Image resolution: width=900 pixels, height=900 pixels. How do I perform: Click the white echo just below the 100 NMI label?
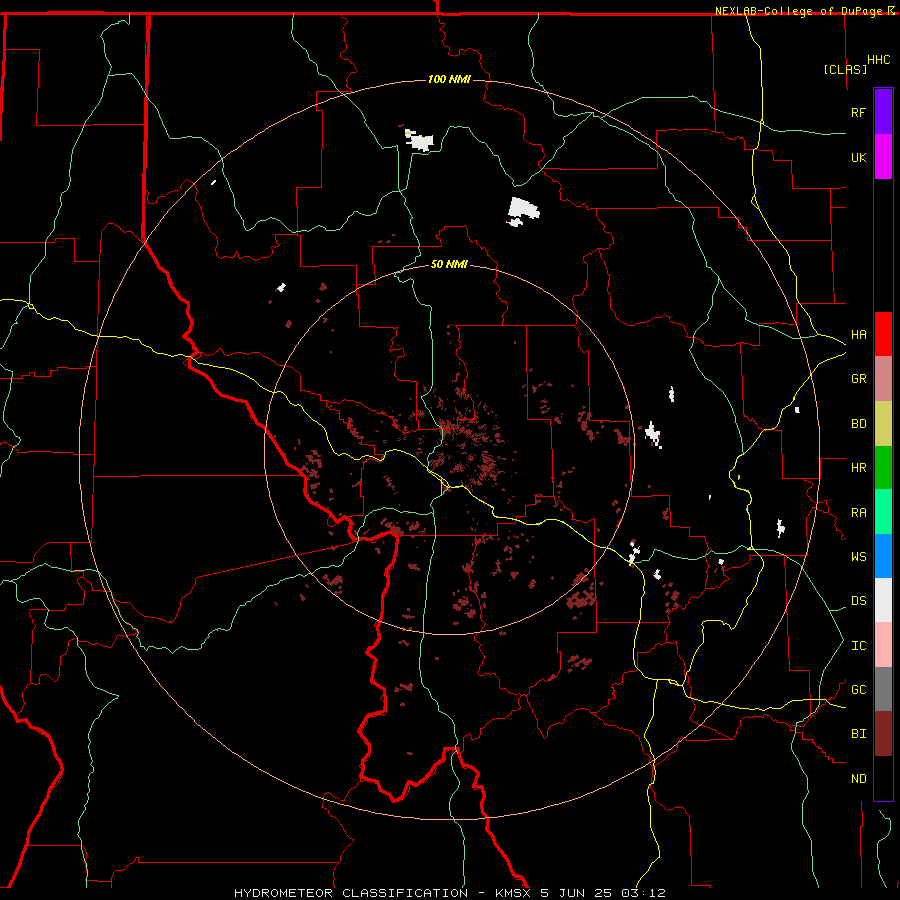pyautogui.click(x=420, y=140)
